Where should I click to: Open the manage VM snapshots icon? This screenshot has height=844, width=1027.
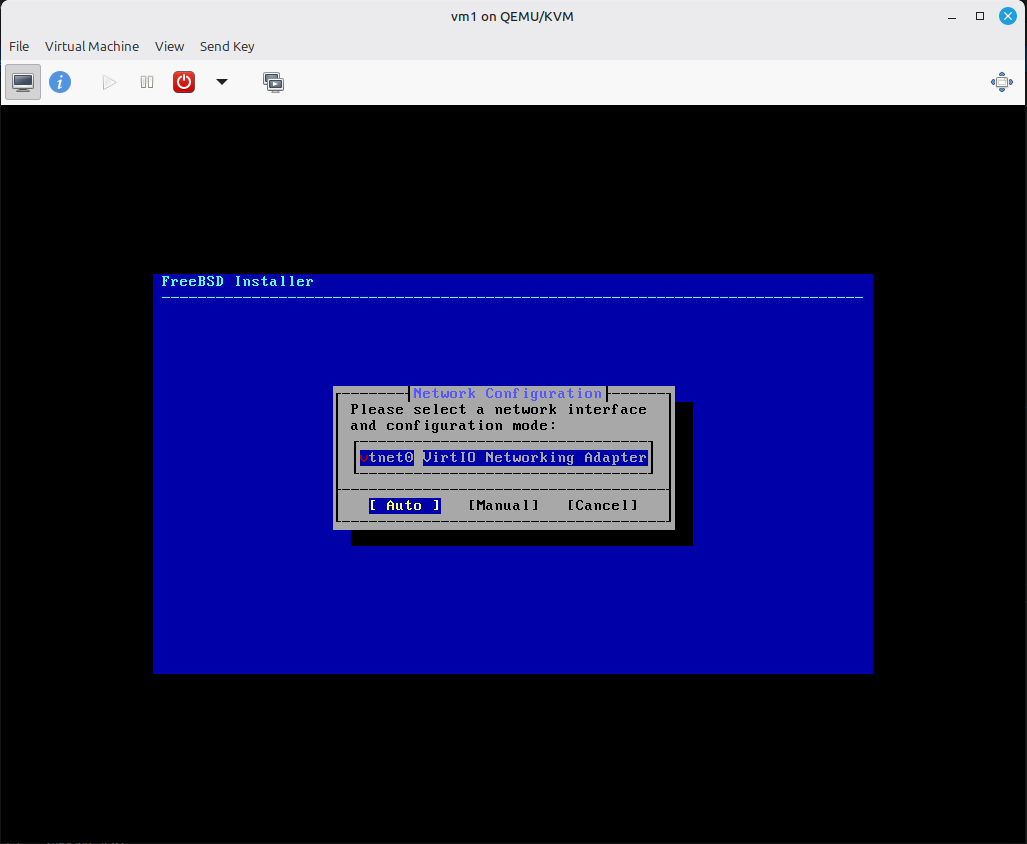pyautogui.click(x=273, y=82)
